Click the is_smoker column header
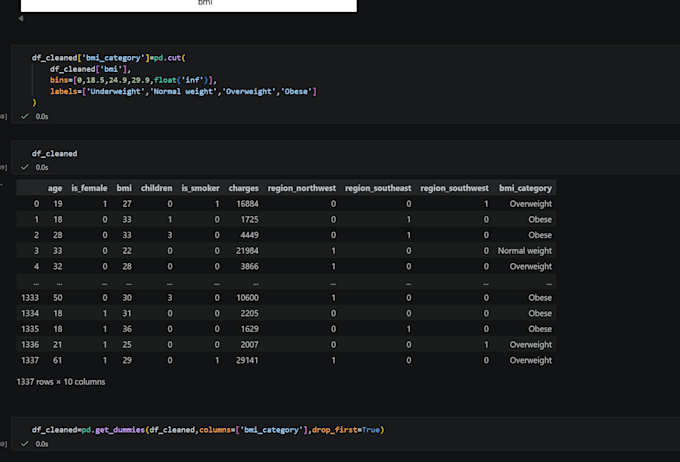The image size is (680, 462). coord(200,188)
